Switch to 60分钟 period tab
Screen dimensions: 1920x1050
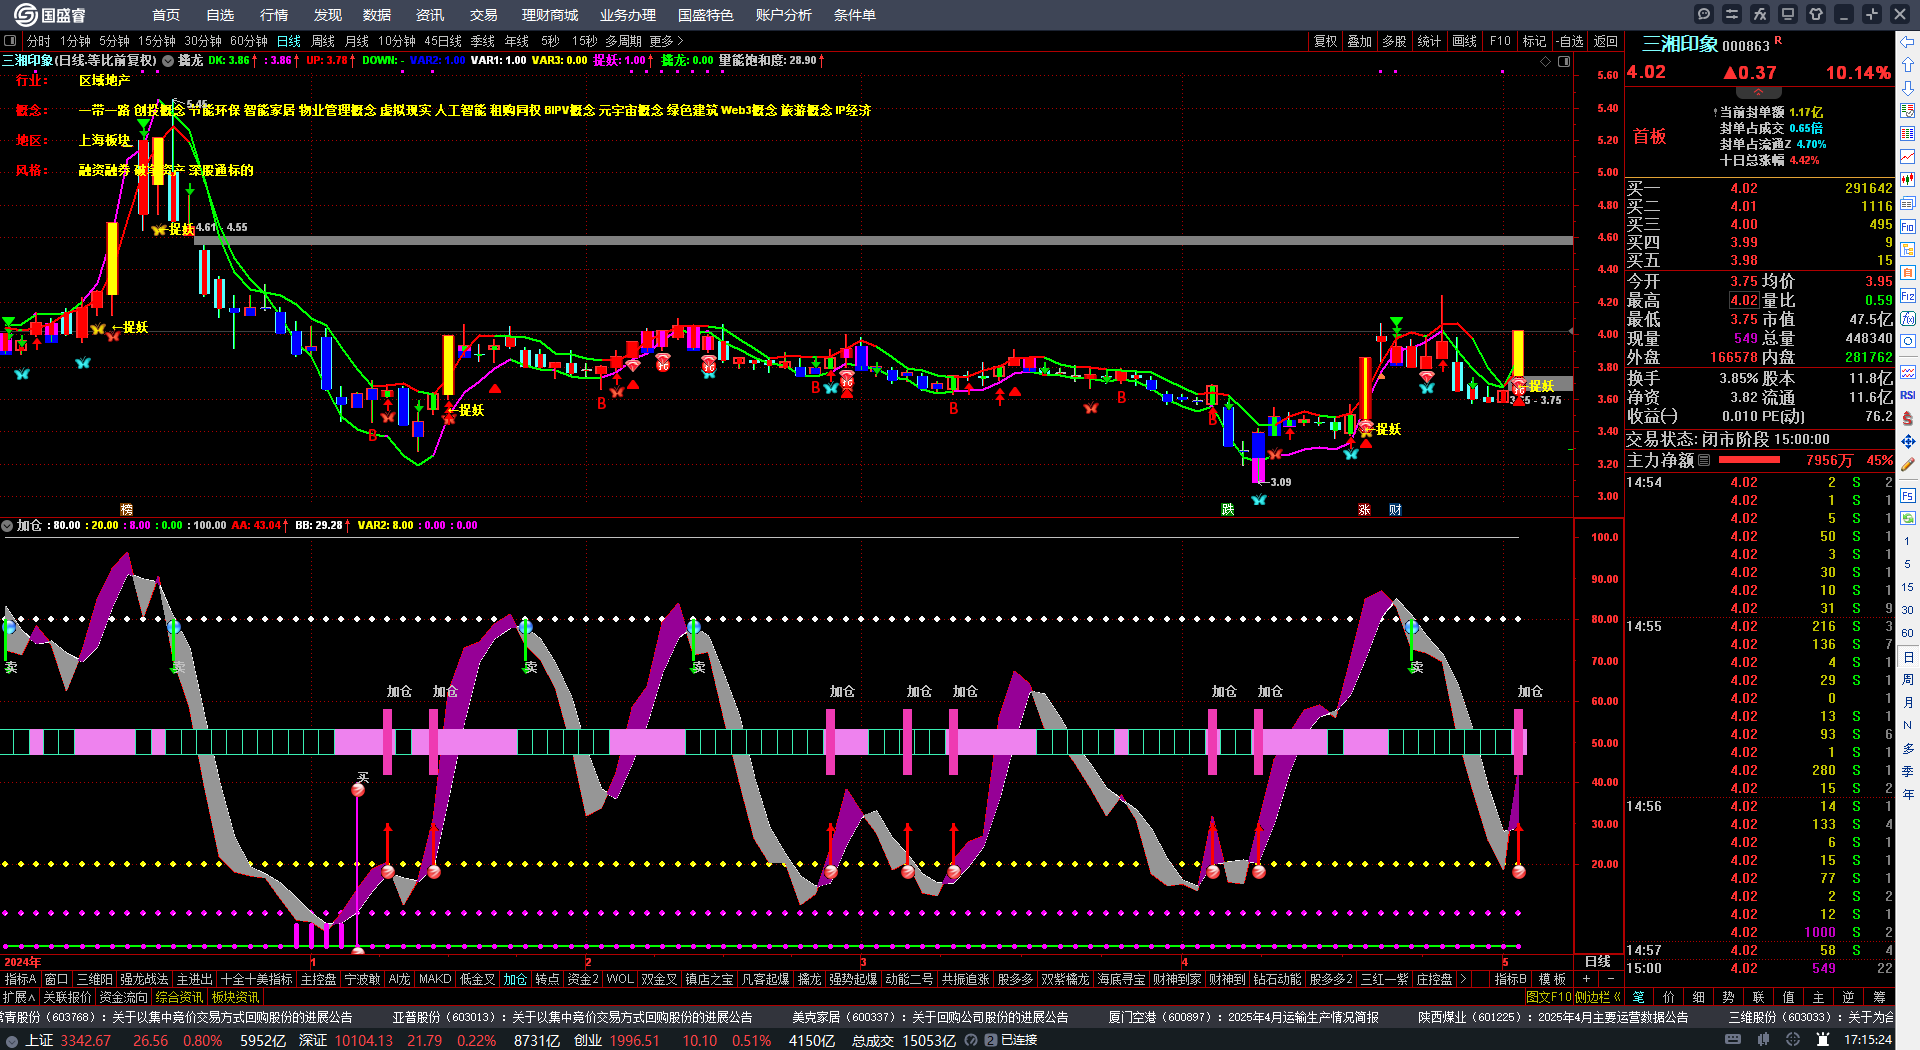coord(249,41)
